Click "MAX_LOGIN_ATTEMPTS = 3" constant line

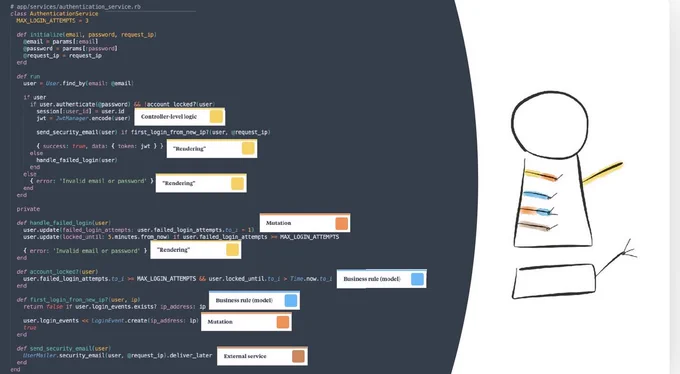click(52, 20)
